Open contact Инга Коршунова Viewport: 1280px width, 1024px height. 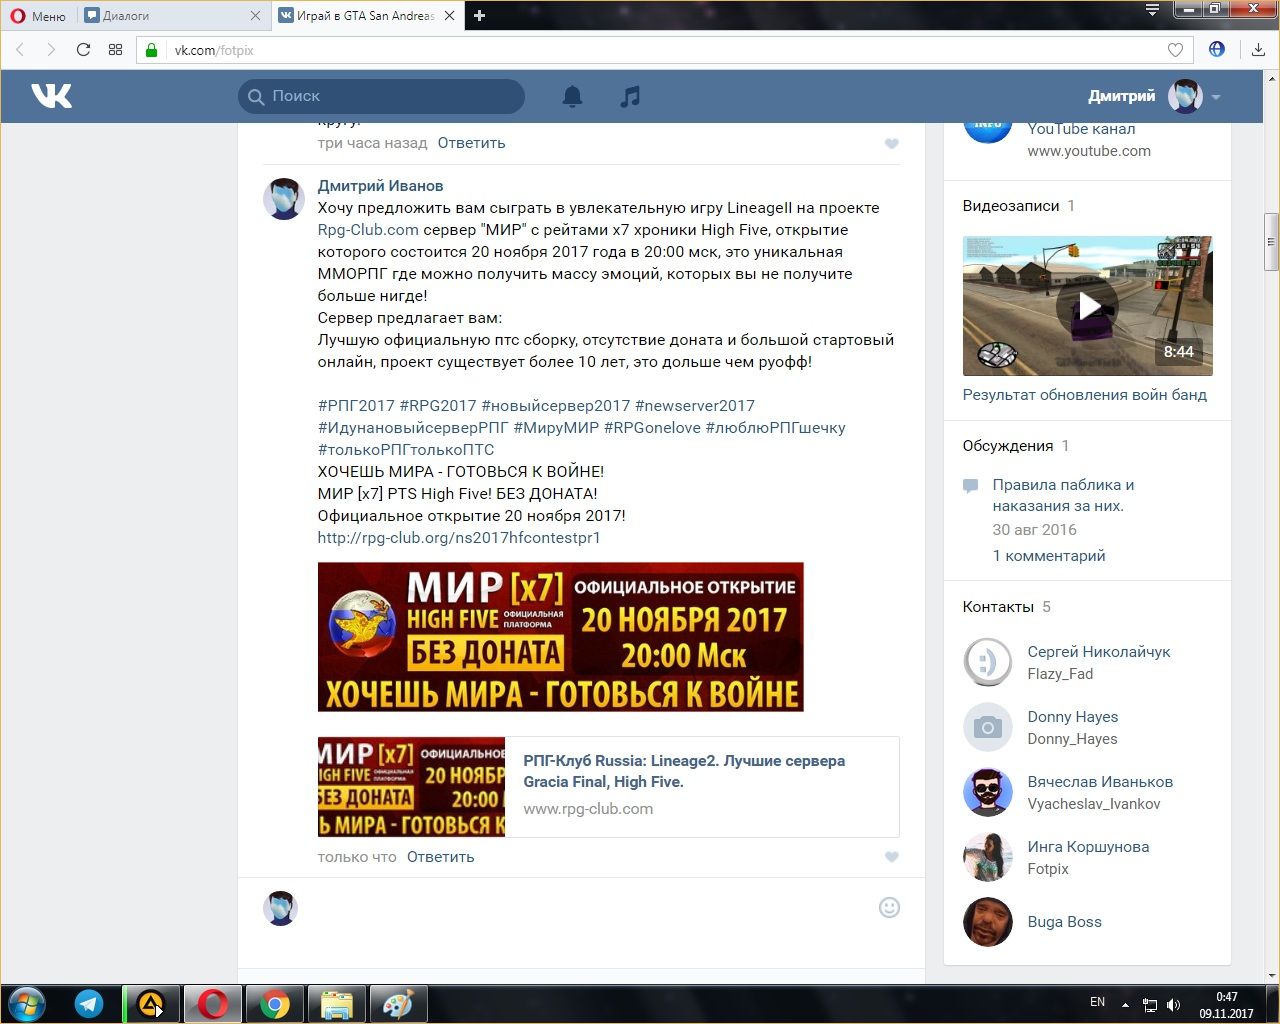click(x=1088, y=847)
